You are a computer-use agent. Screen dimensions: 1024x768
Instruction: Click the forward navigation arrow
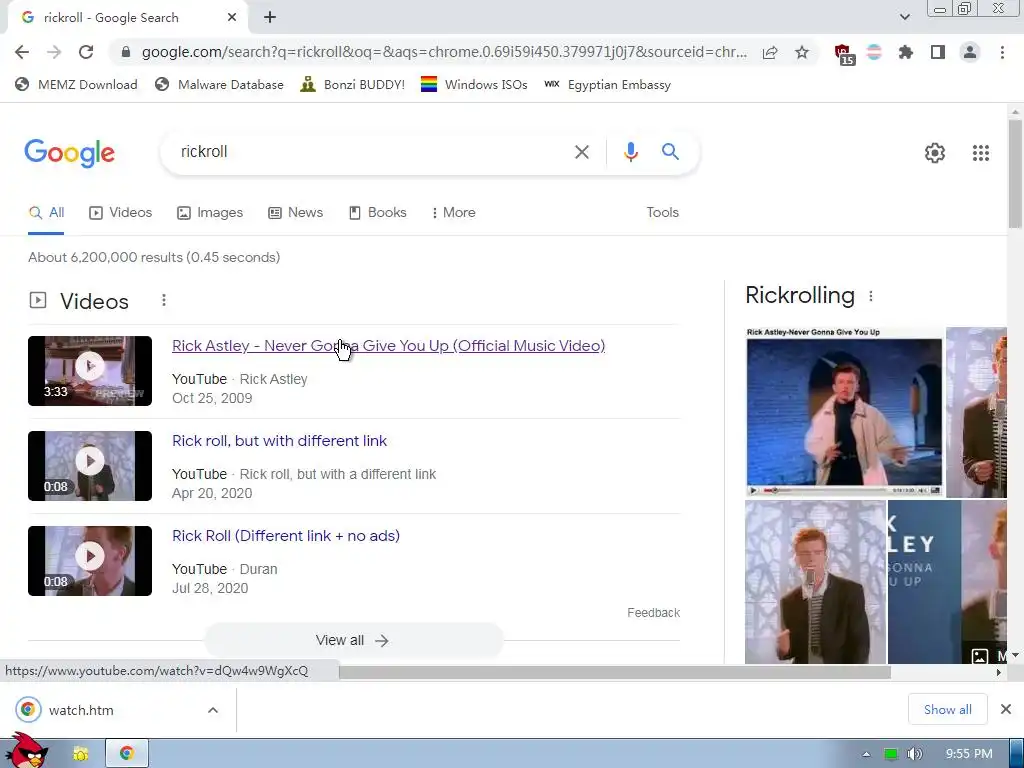coord(54,52)
